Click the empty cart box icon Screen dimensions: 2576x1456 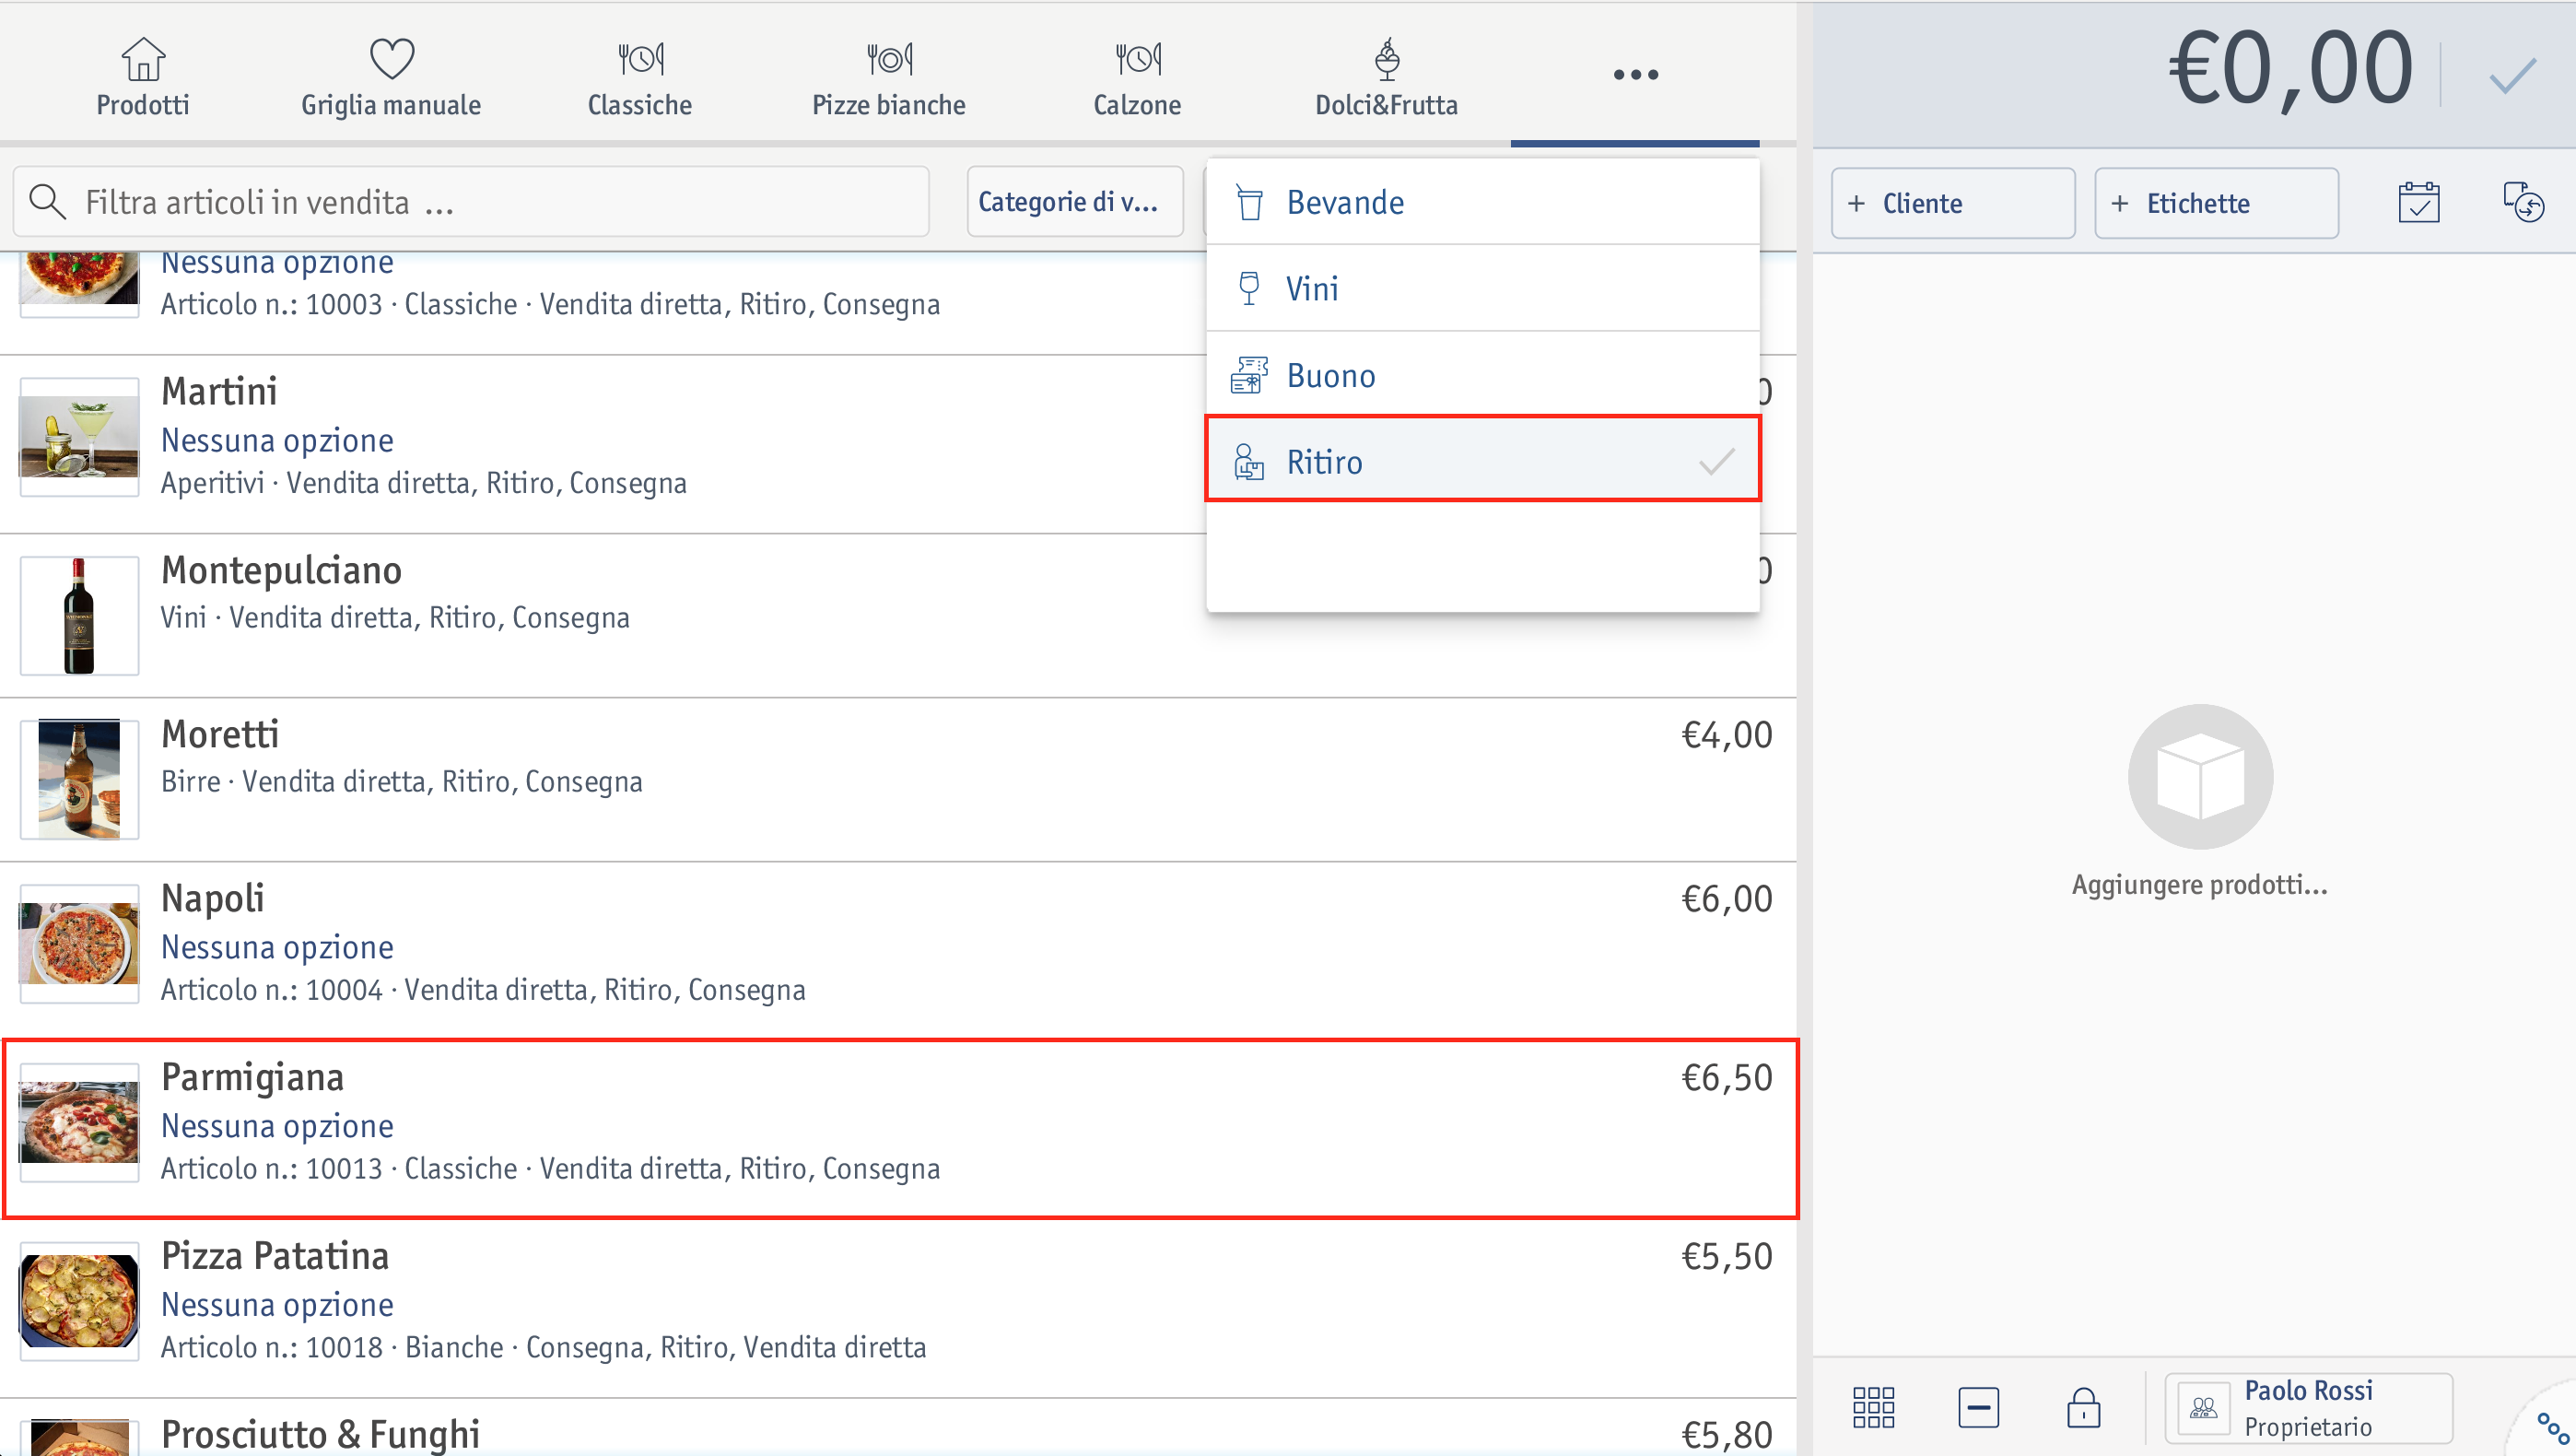(x=2200, y=776)
